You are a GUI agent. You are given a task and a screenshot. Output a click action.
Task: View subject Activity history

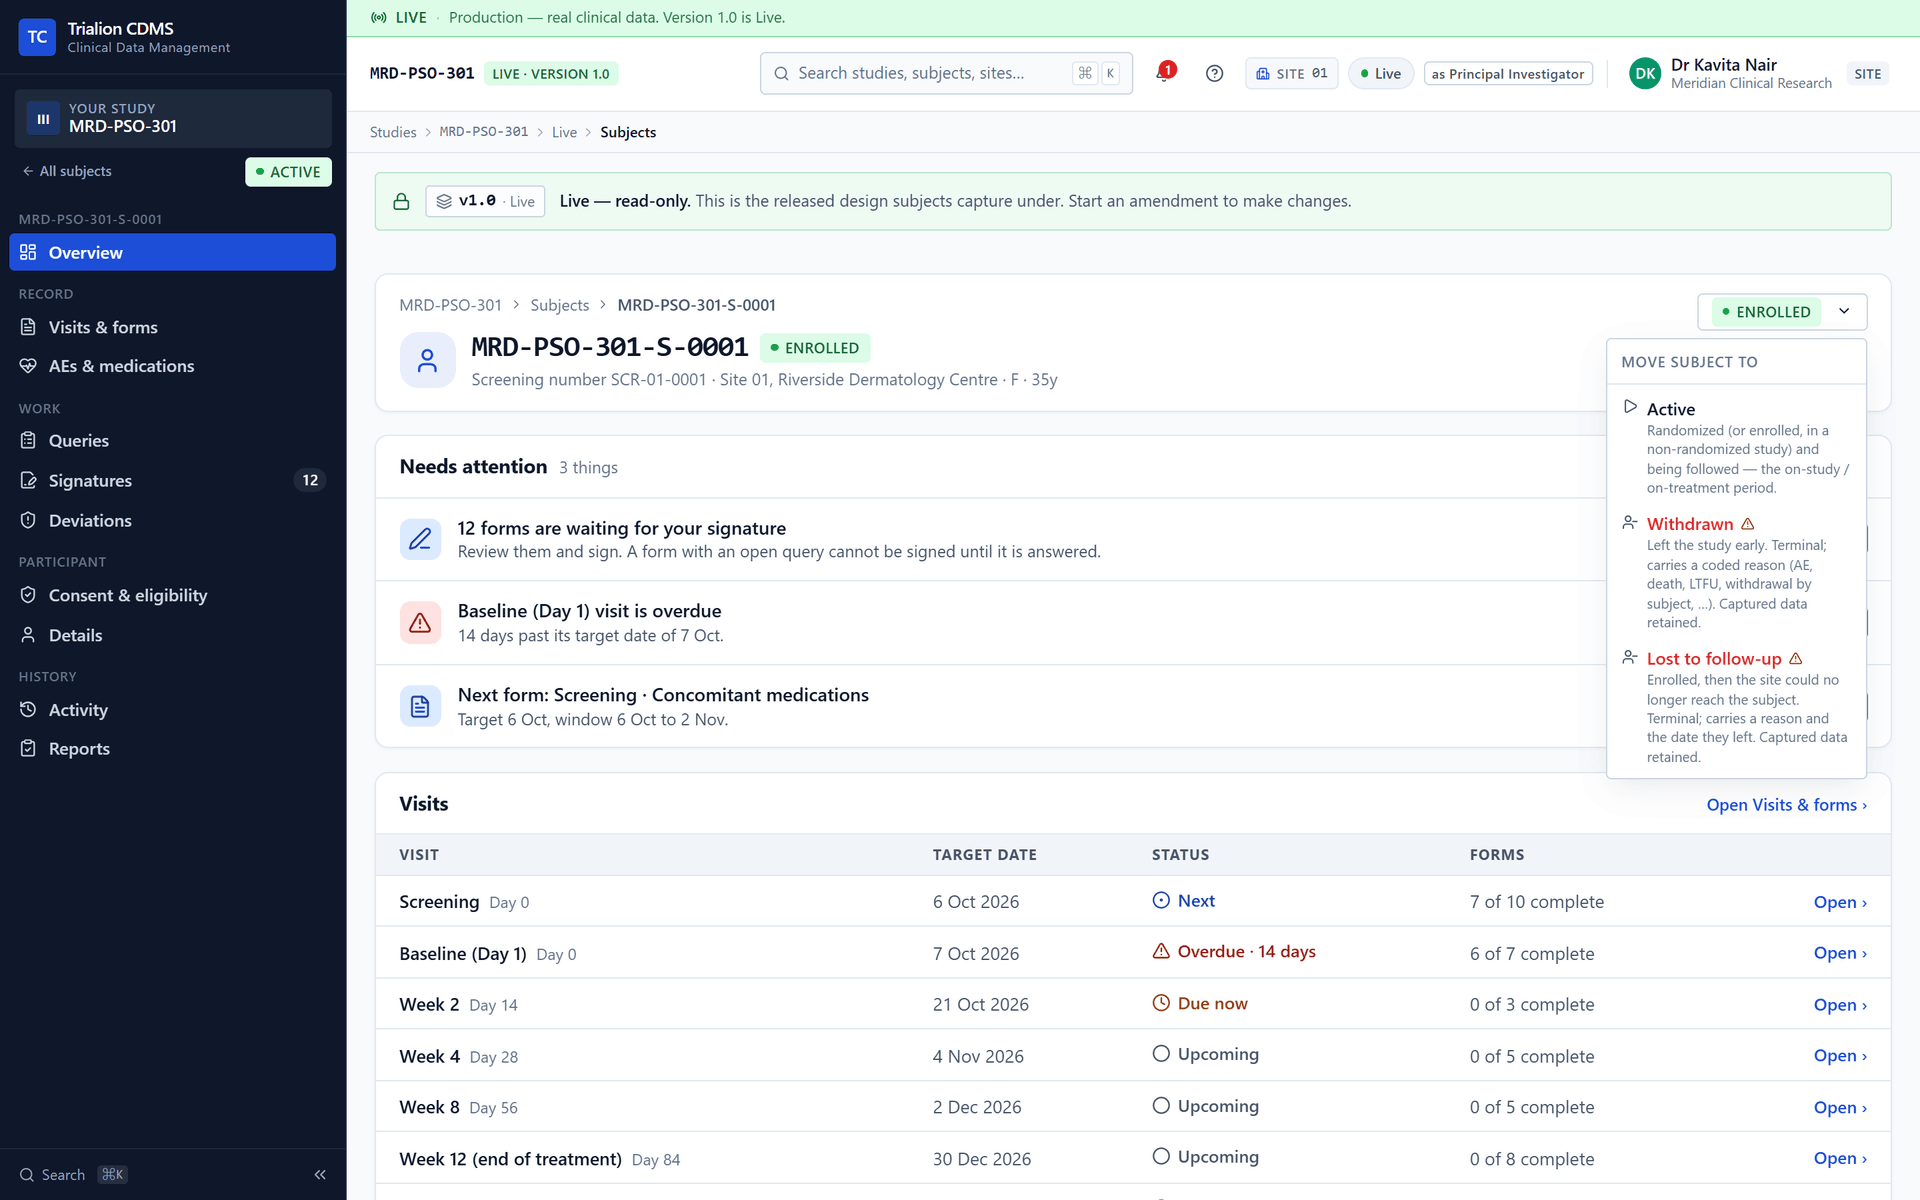point(172,710)
